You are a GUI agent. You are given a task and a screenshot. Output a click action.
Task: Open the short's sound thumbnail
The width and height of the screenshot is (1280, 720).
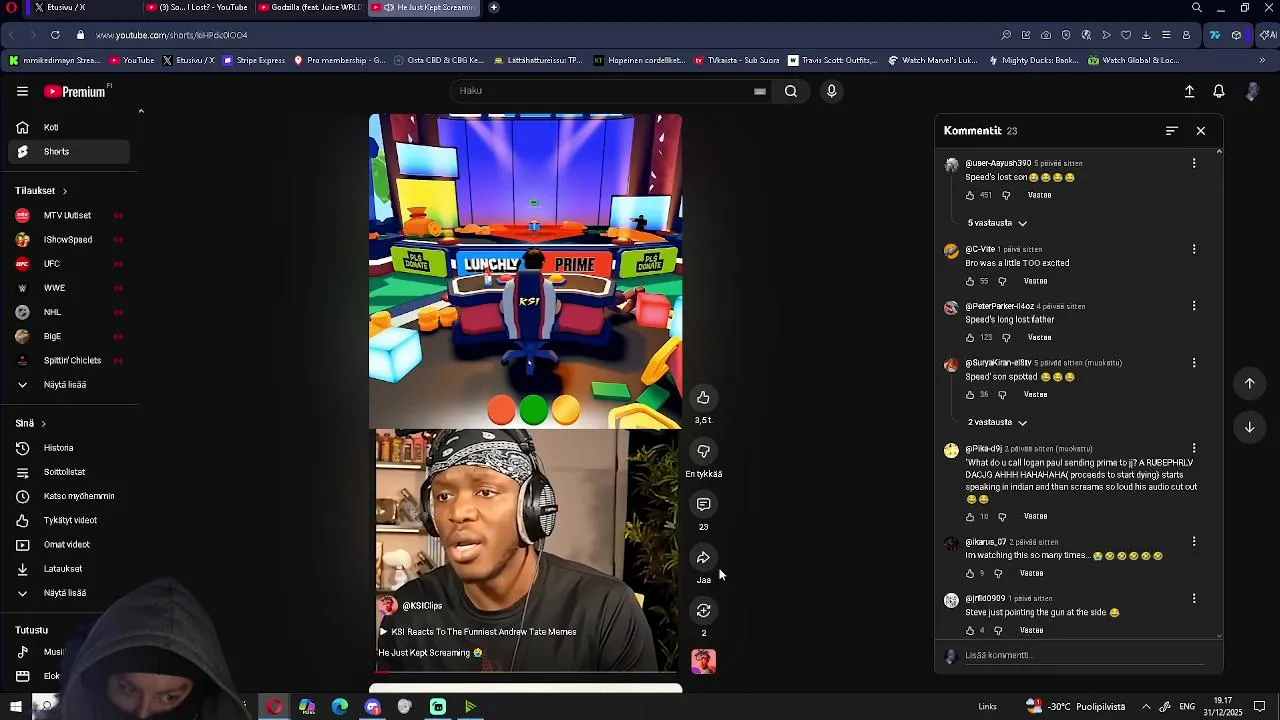[703, 661]
